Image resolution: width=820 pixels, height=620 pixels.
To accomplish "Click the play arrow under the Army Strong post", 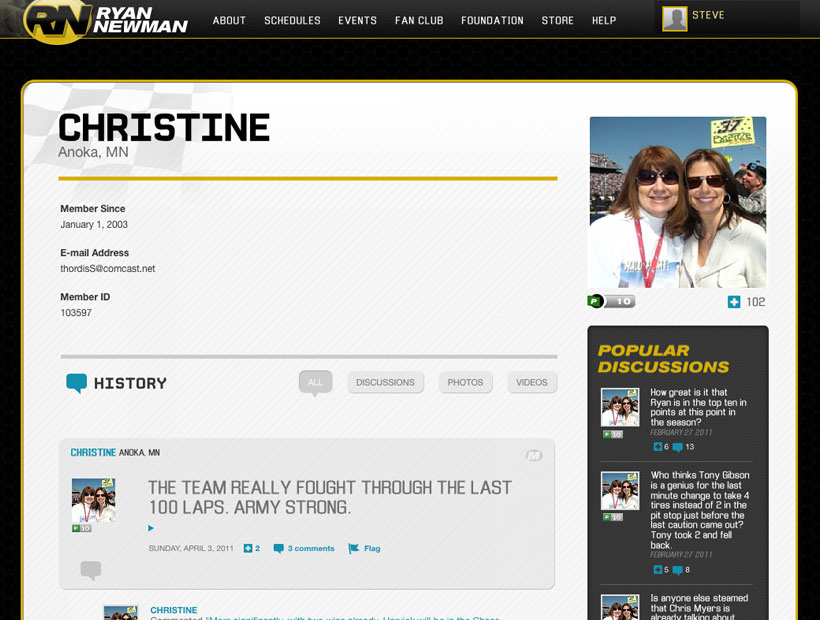I will 151,528.
